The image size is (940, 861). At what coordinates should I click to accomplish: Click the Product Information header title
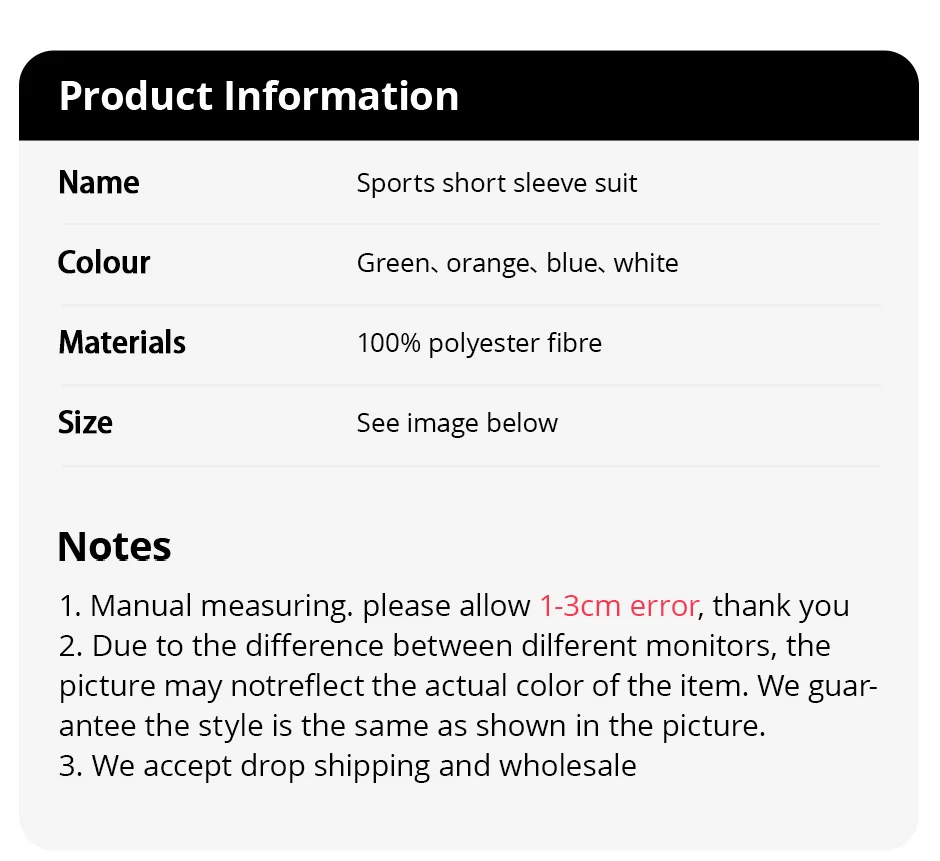coord(259,96)
